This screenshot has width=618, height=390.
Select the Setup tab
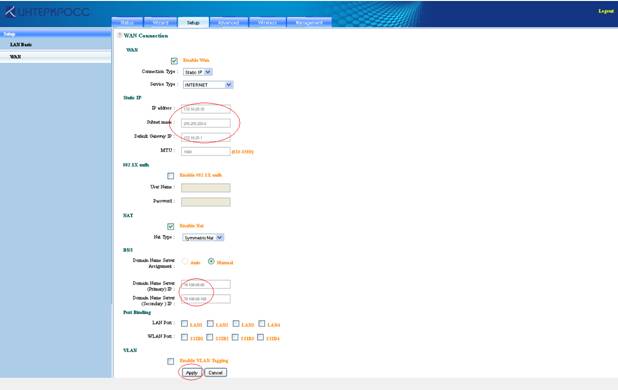(193, 22)
